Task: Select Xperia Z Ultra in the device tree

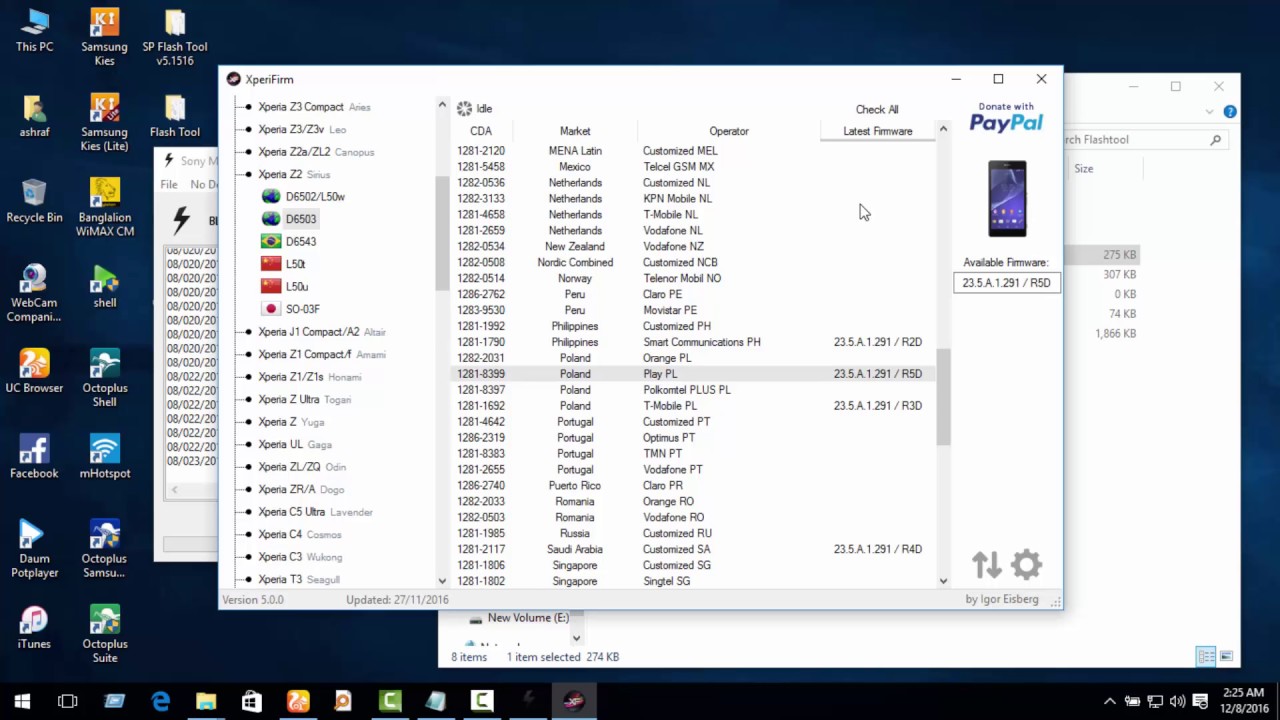Action: click(x=290, y=399)
